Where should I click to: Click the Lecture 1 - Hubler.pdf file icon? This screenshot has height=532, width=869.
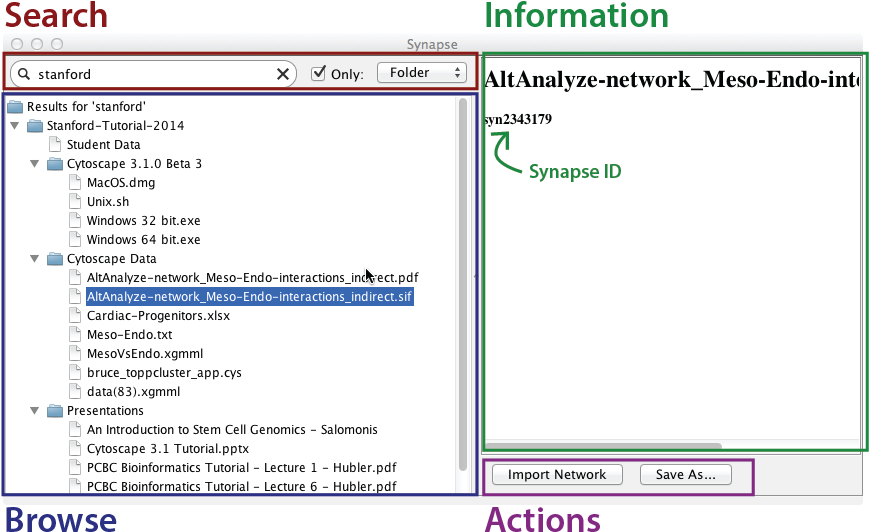point(75,467)
